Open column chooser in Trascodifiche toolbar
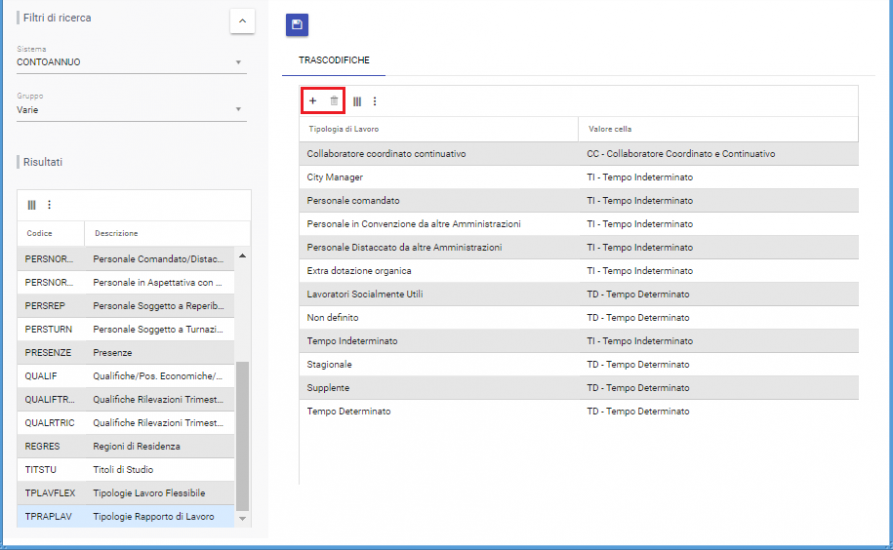Screen dimensions: 893x550 click(357, 101)
